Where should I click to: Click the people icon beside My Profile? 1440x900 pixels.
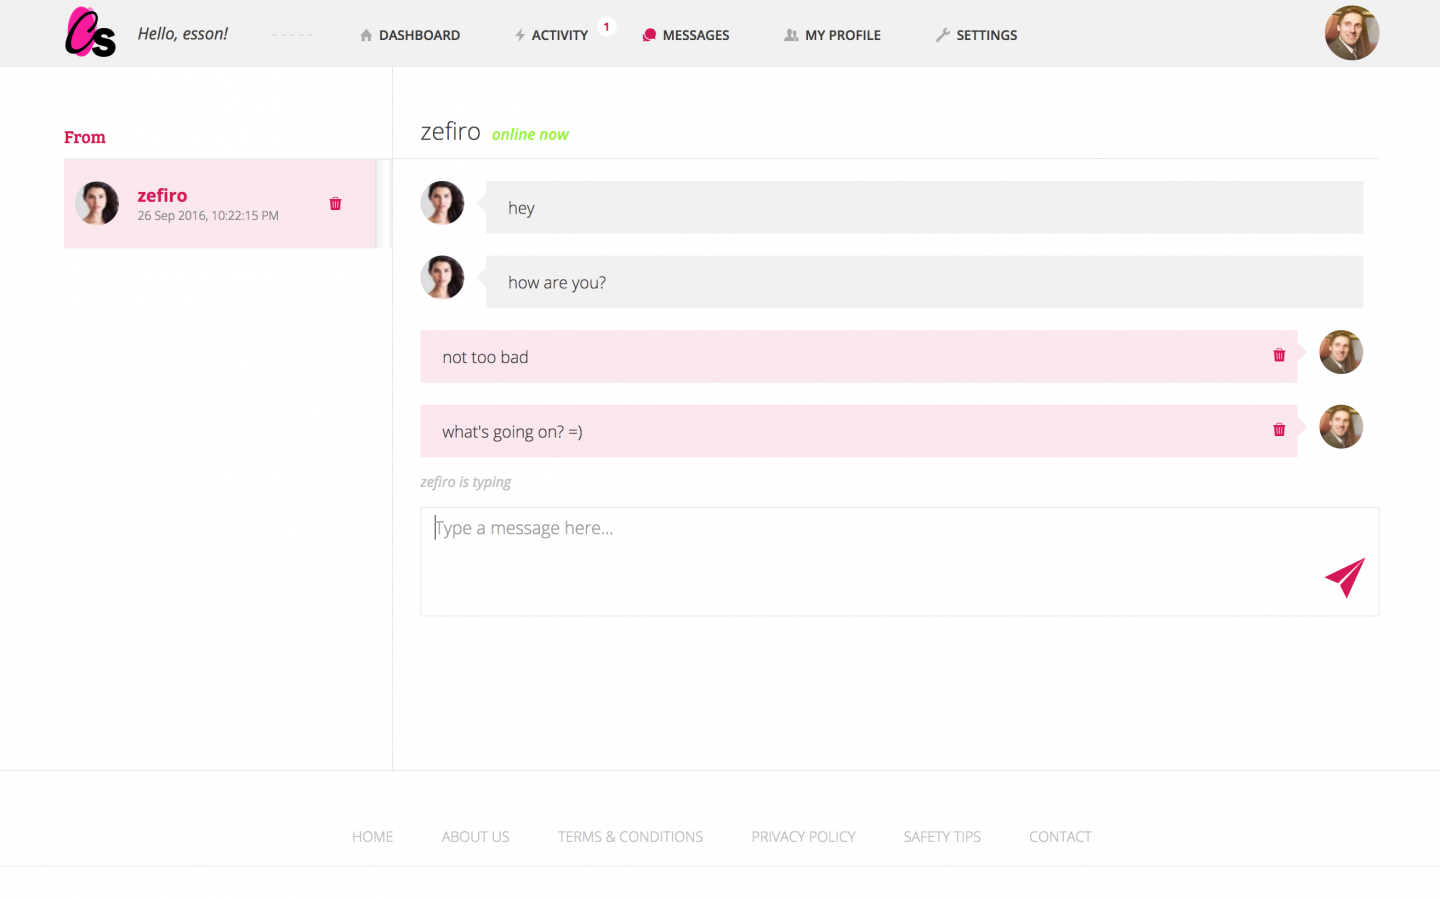click(791, 35)
